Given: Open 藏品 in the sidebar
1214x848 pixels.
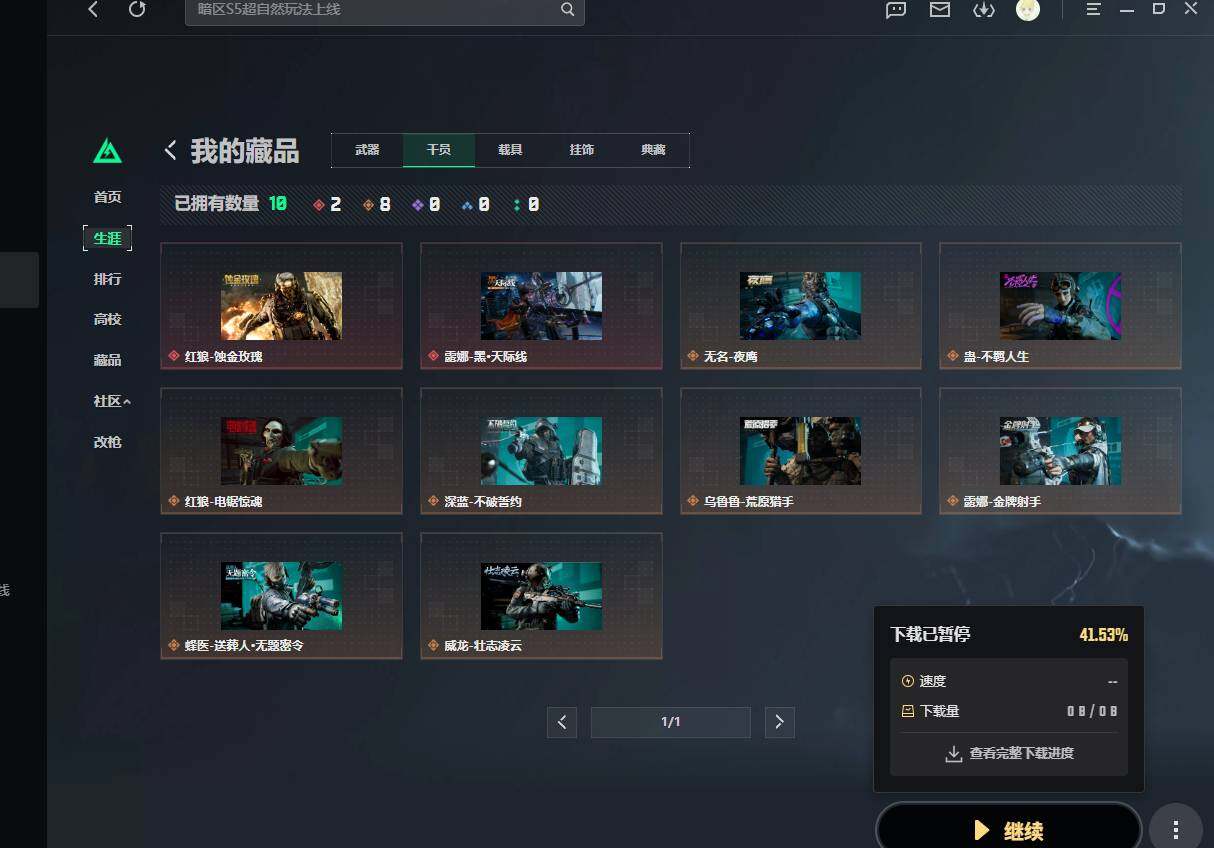Looking at the screenshot, I should (107, 360).
